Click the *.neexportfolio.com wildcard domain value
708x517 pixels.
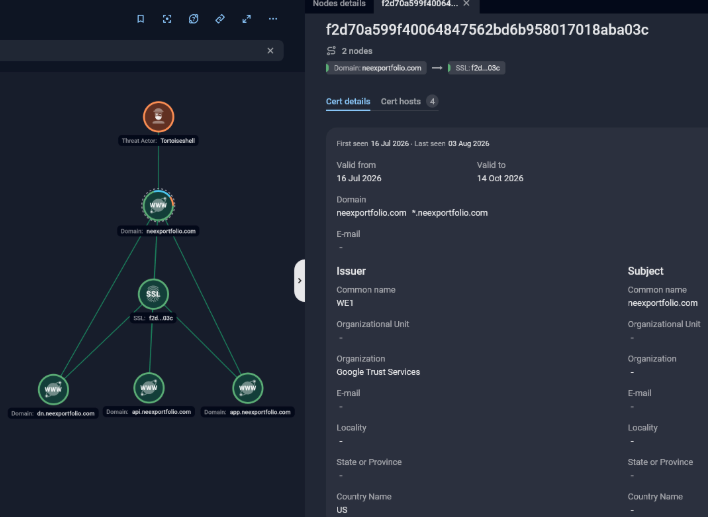[x=450, y=213]
